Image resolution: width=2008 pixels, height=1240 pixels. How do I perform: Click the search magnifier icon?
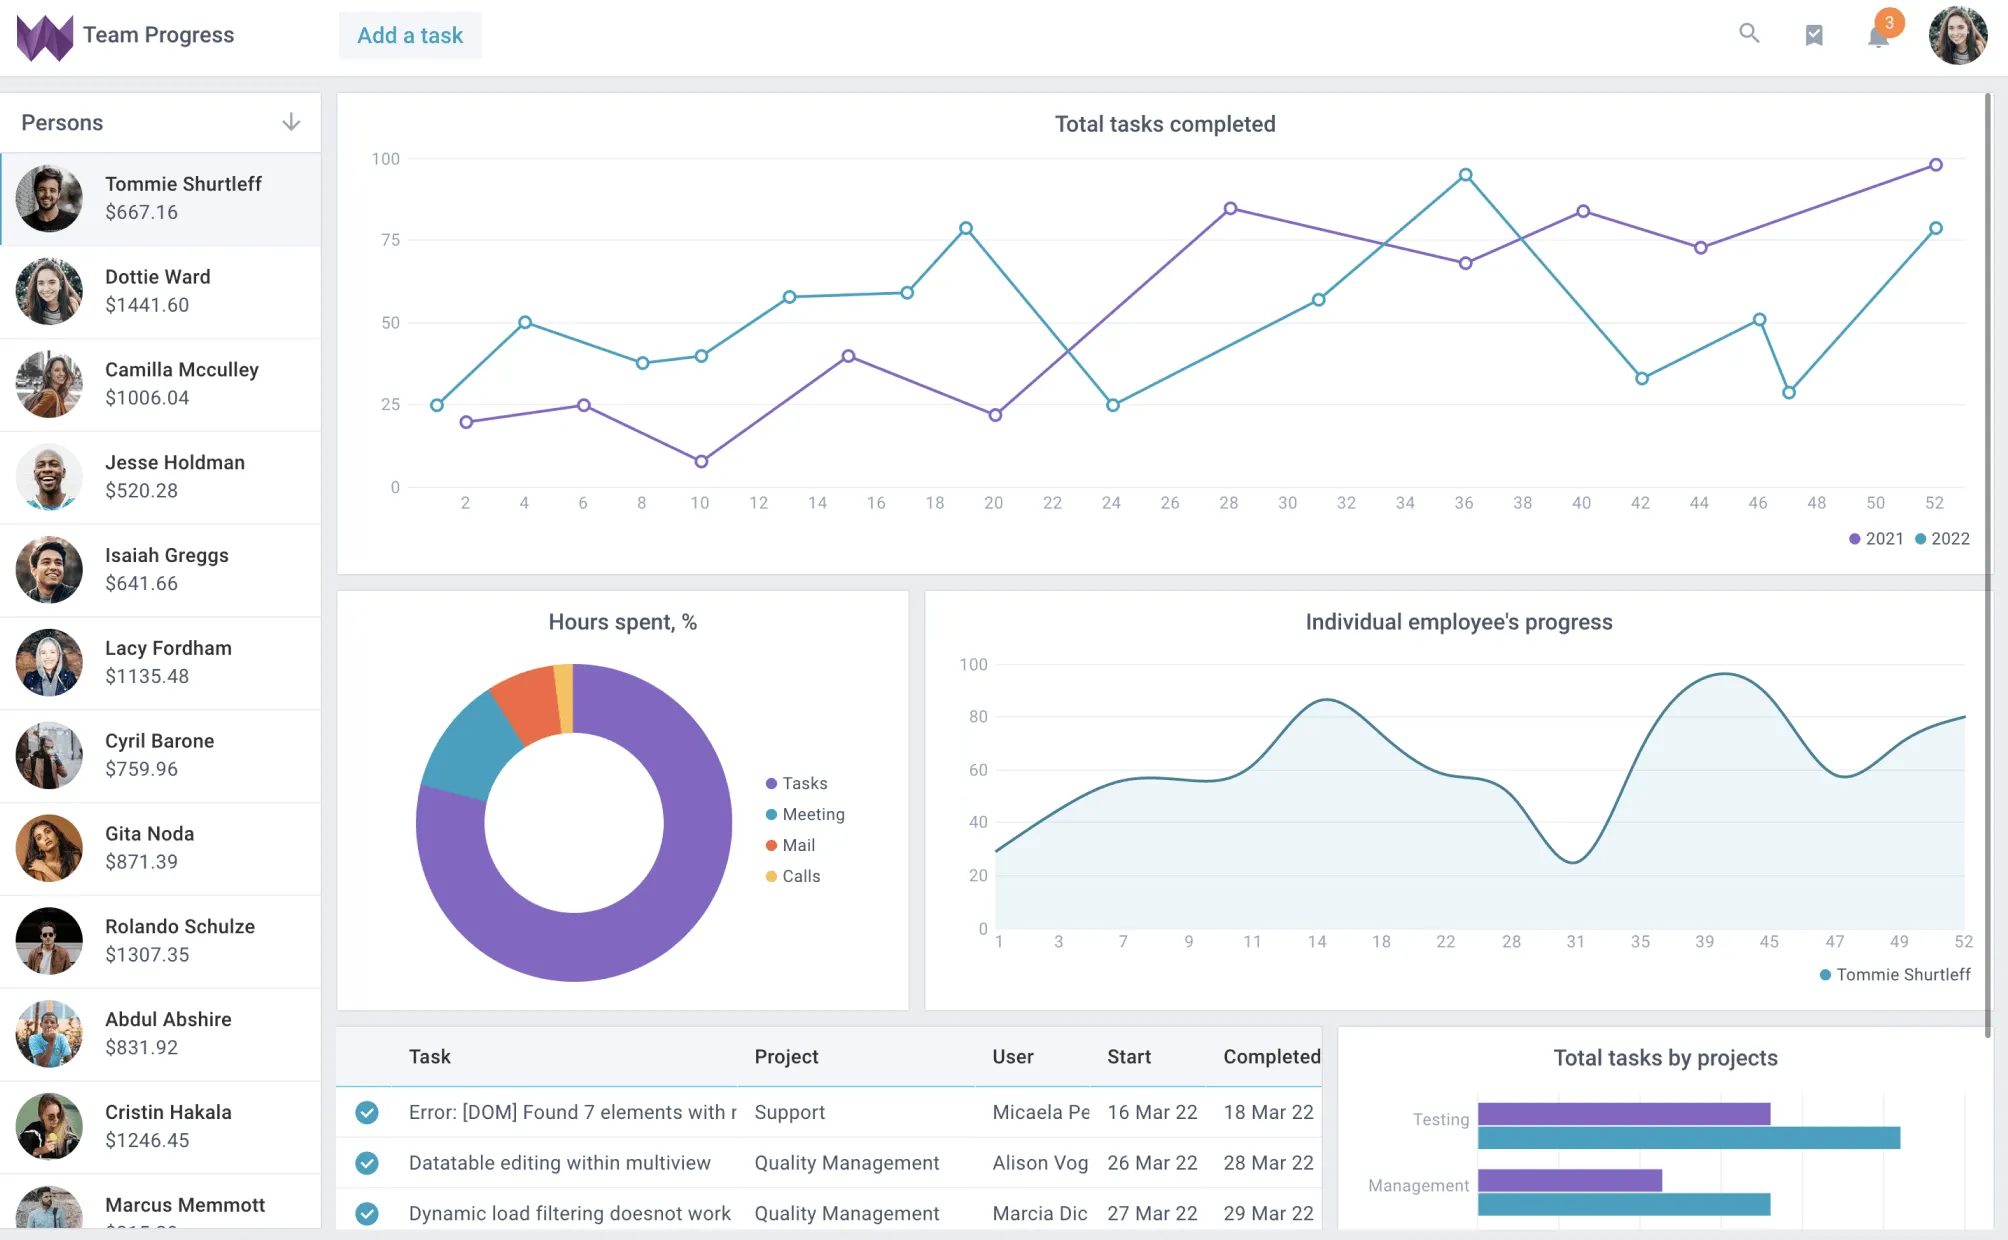(1749, 34)
